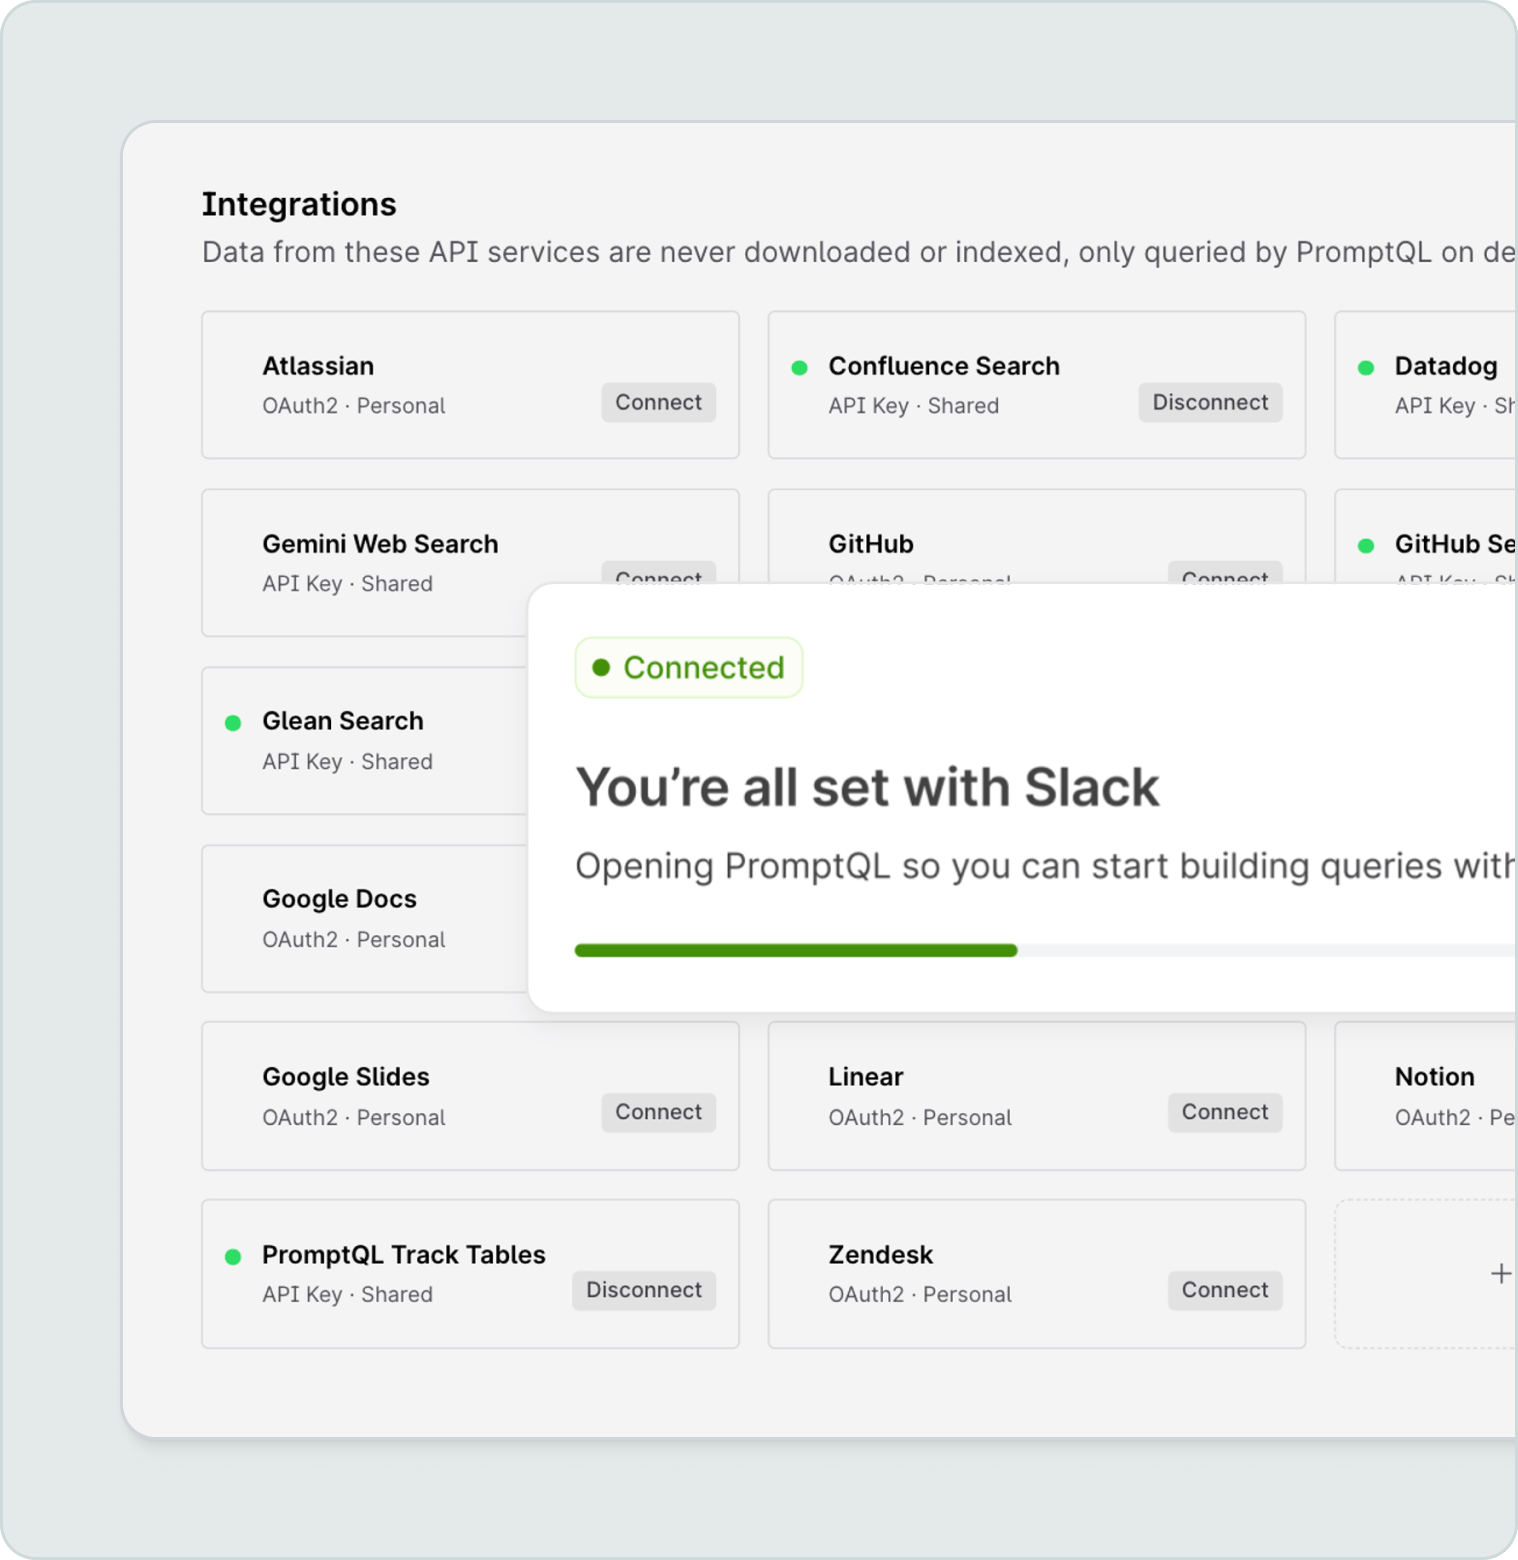1518x1560 pixels.
Task: Click the PromptQL Track Tables status dot
Action: [x=233, y=1257]
